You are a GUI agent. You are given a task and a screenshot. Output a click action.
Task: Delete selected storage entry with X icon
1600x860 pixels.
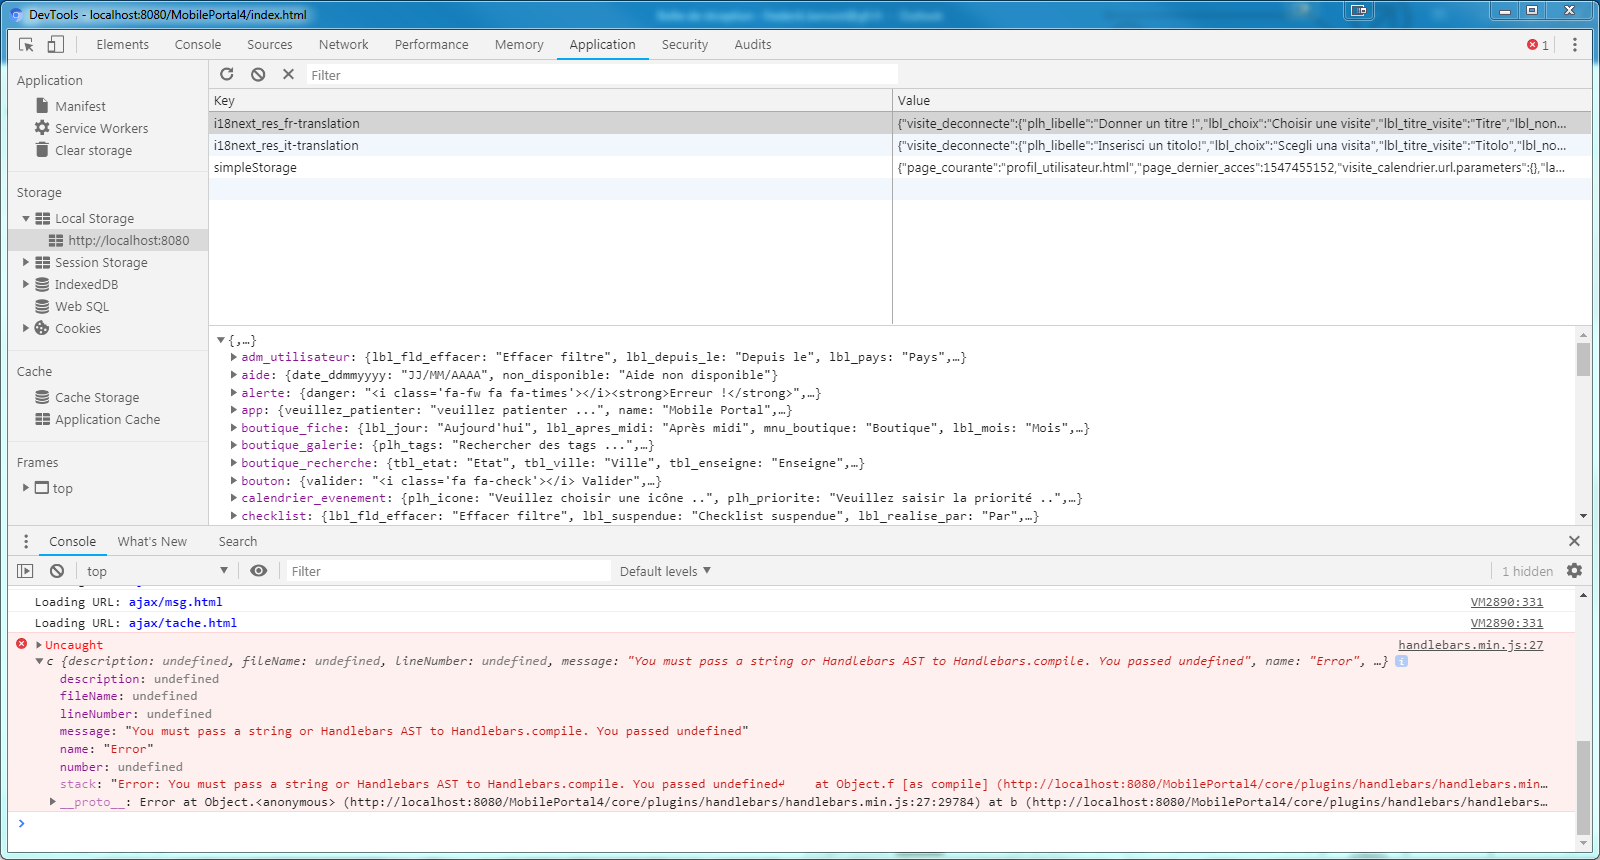click(x=288, y=75)
